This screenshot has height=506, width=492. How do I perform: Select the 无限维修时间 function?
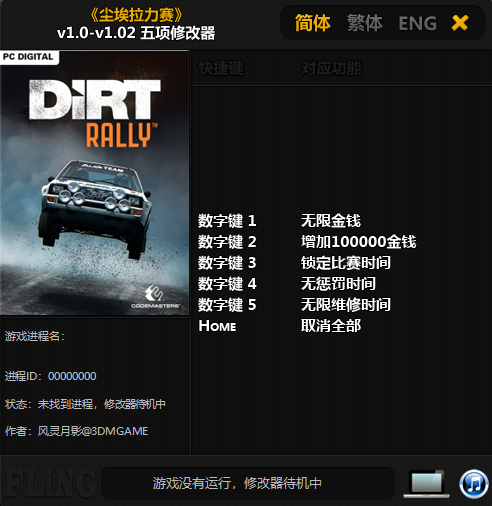click(346, 305)
